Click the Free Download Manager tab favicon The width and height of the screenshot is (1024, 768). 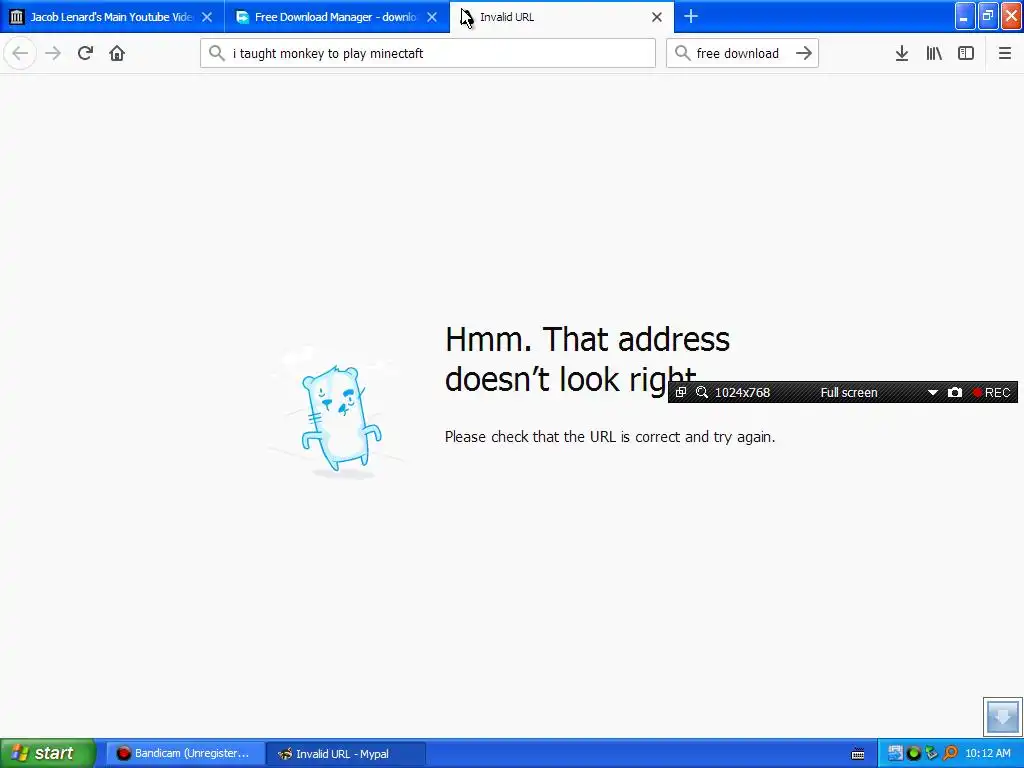(x=242, y=17)
